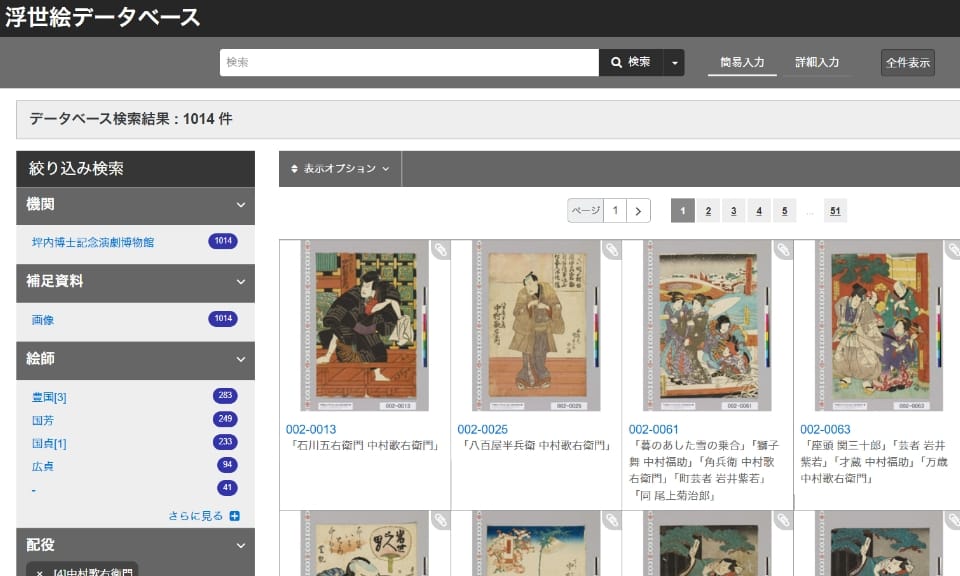This screenshot has width=960, height=576.
Task: Click the さらに見る plus icon
Action: tap(234, 516)
